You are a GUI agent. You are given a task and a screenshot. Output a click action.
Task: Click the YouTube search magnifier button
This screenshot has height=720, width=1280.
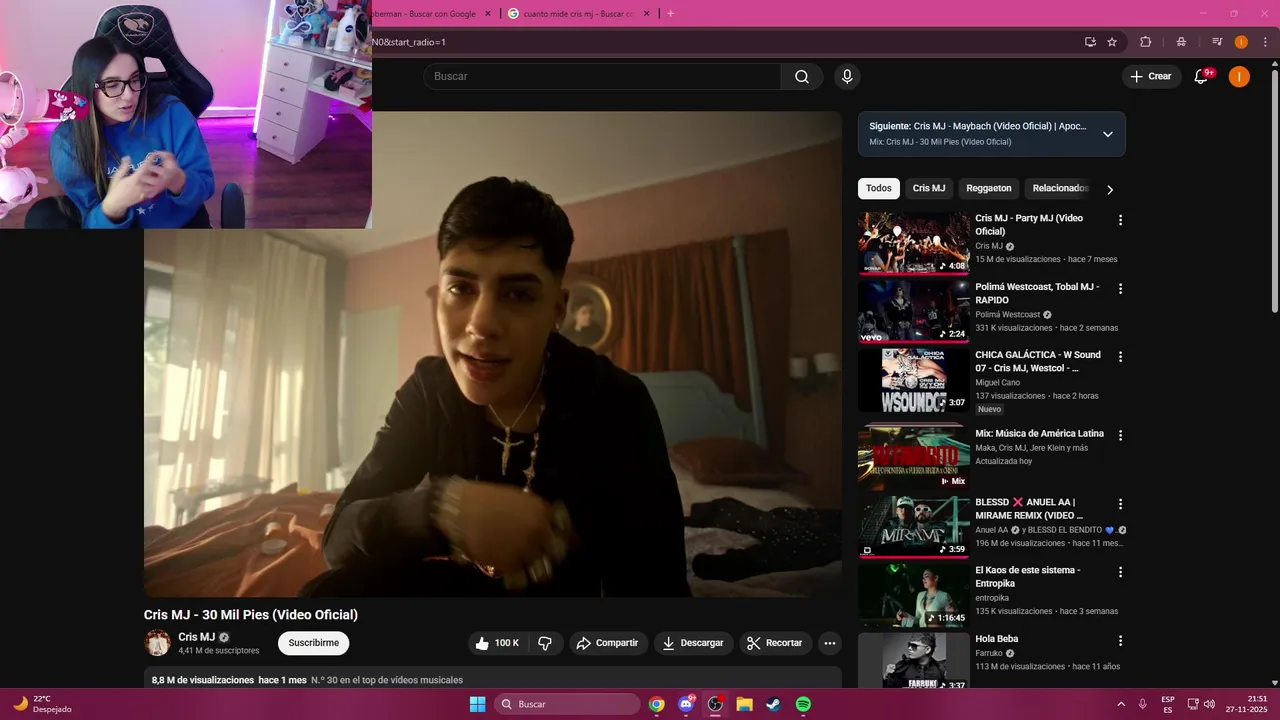click(x=802, y=77)
